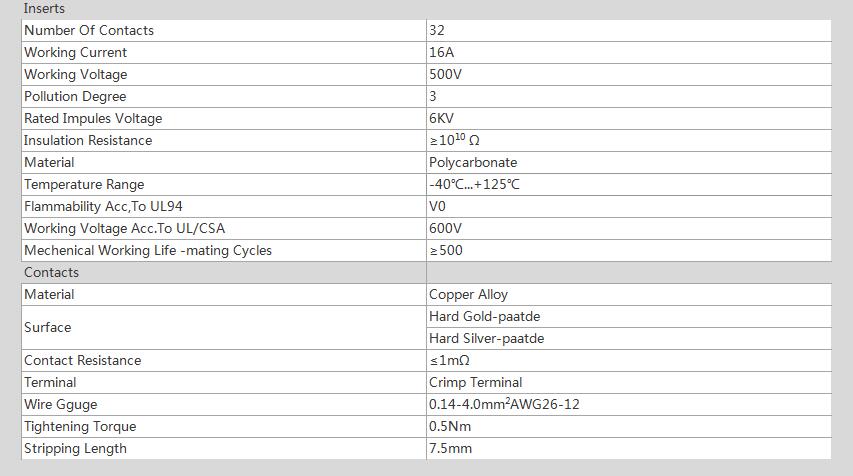Select the Mechenical Working Life row label
Image resolution: width=853 pixels, height=476 pixels.
pyautogui.click(x=148, y=250)
